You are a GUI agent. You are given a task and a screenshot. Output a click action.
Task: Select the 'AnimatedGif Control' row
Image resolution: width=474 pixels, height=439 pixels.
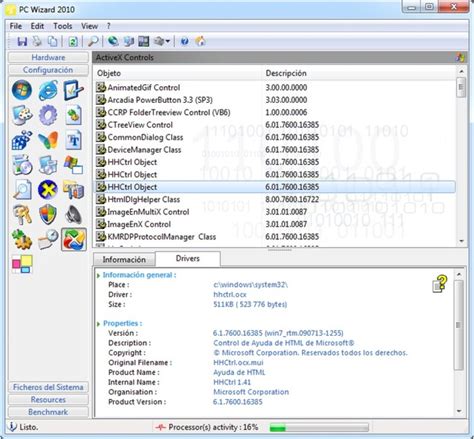(275, 88)
